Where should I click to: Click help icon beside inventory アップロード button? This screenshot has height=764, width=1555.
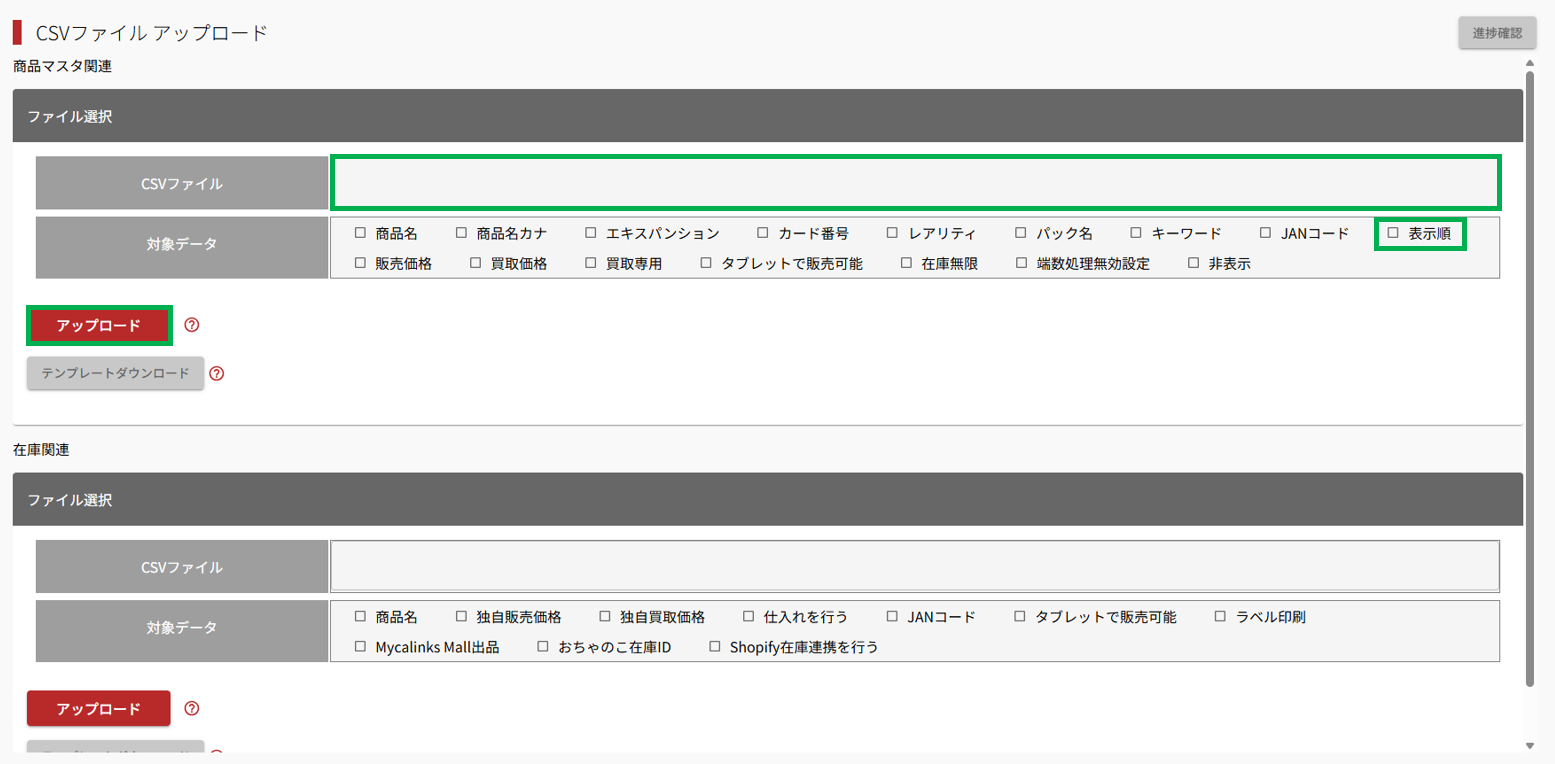[193, 709]
